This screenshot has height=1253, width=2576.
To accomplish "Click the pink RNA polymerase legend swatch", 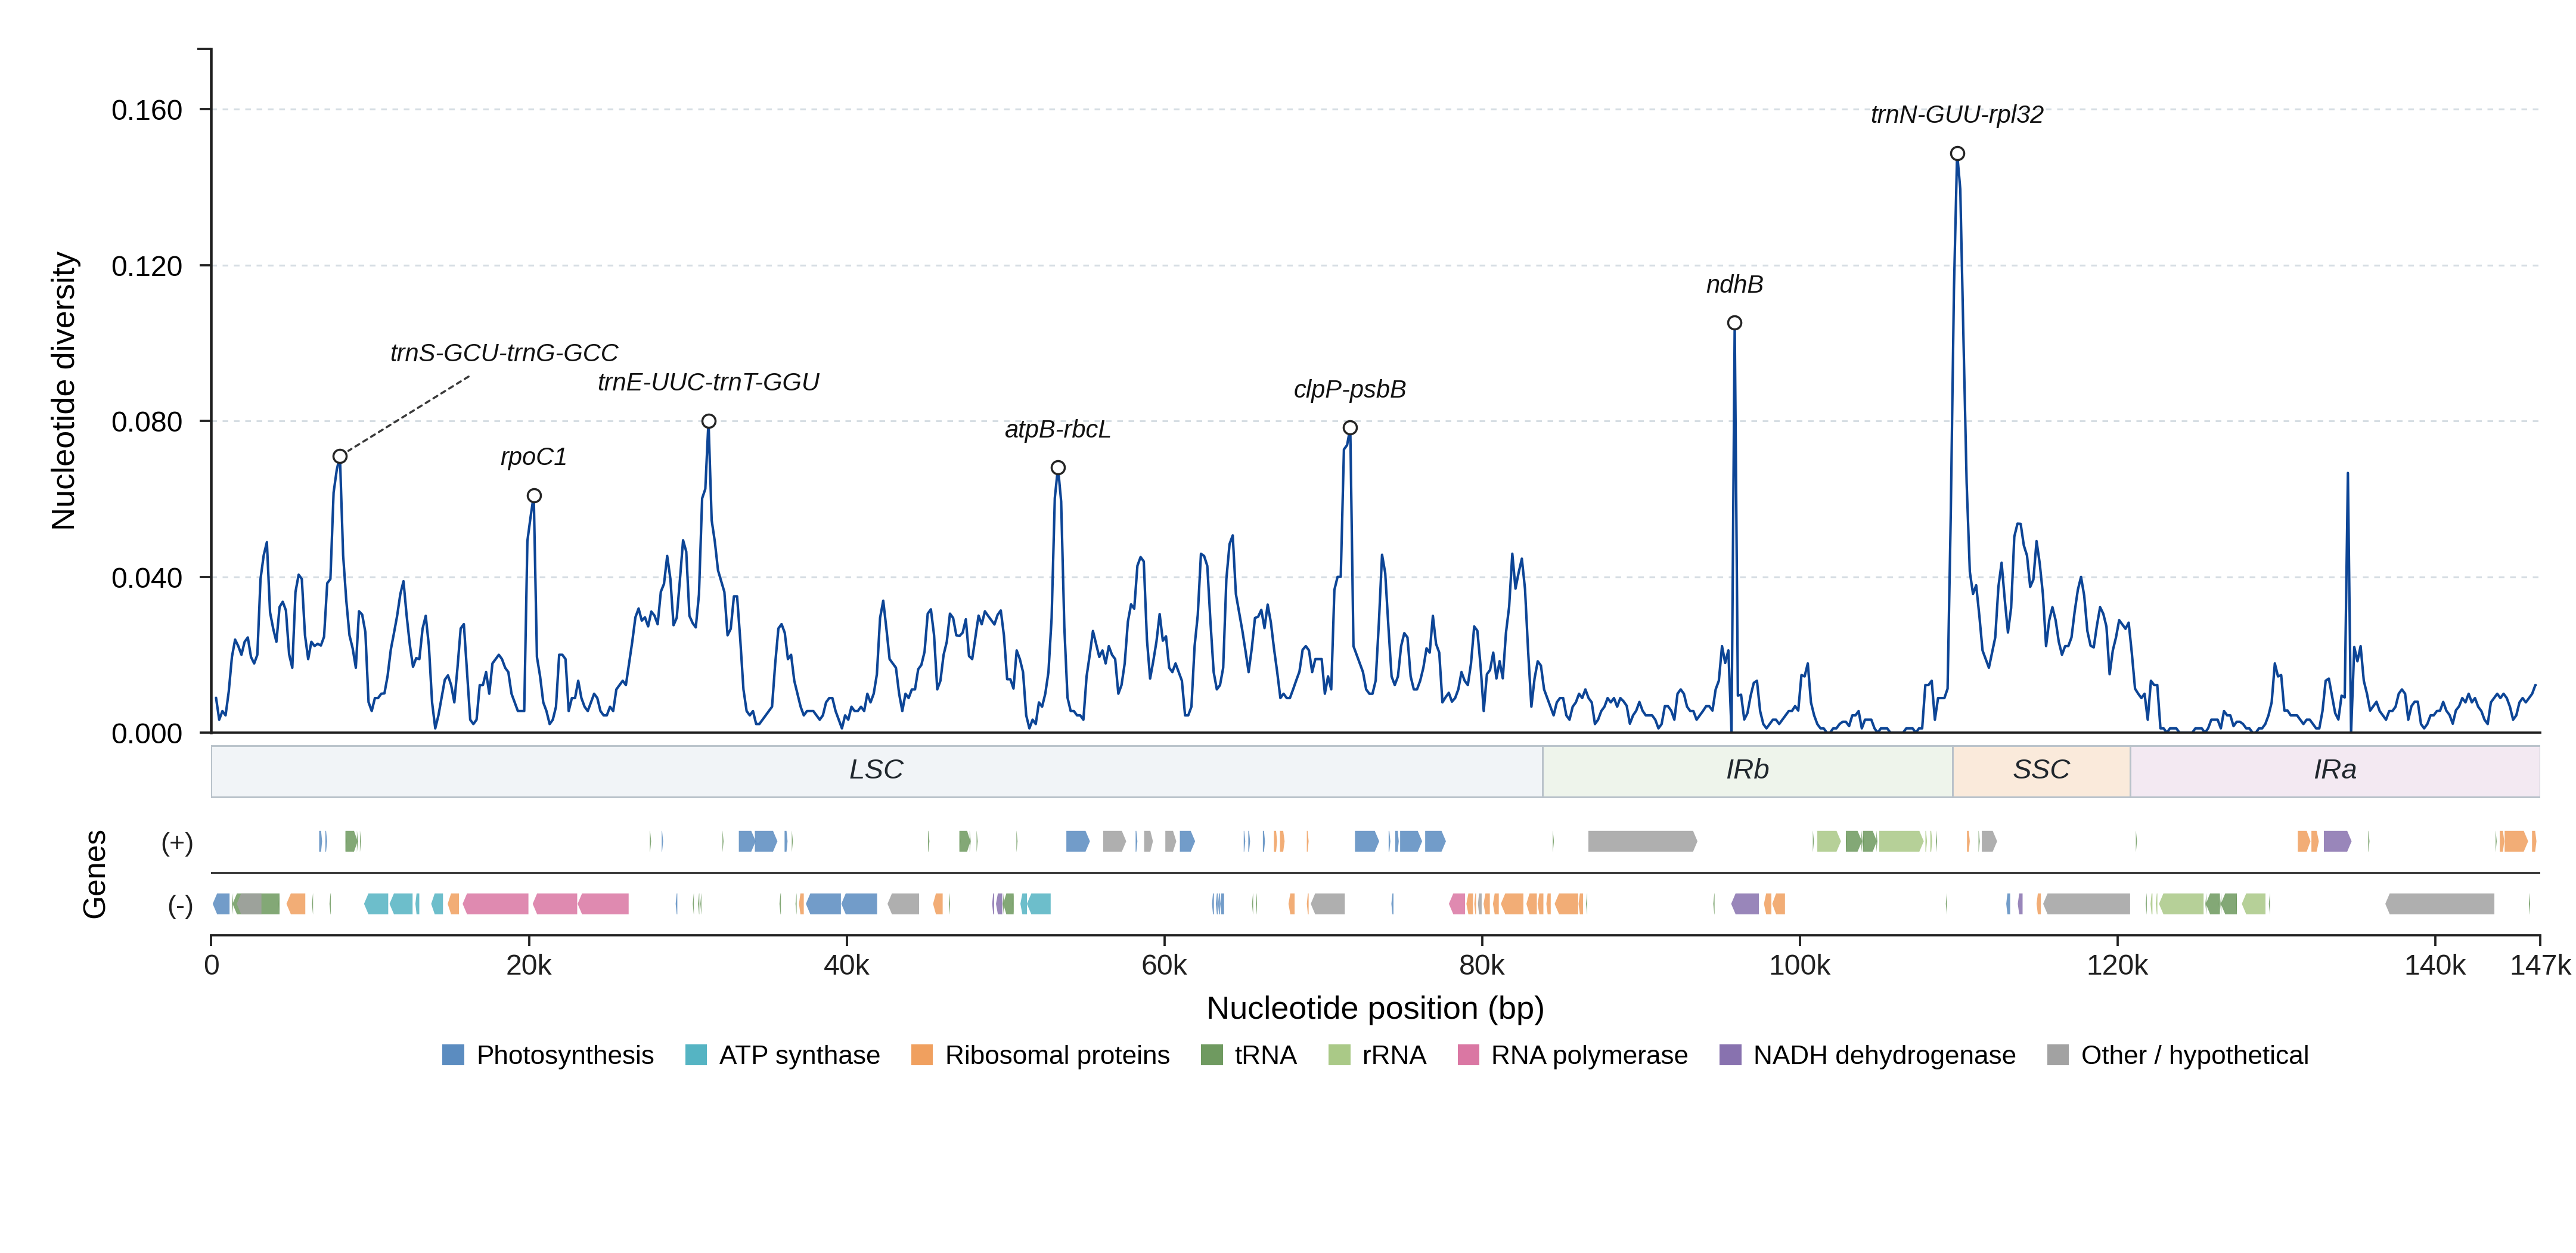I will coord(1468,1055).
